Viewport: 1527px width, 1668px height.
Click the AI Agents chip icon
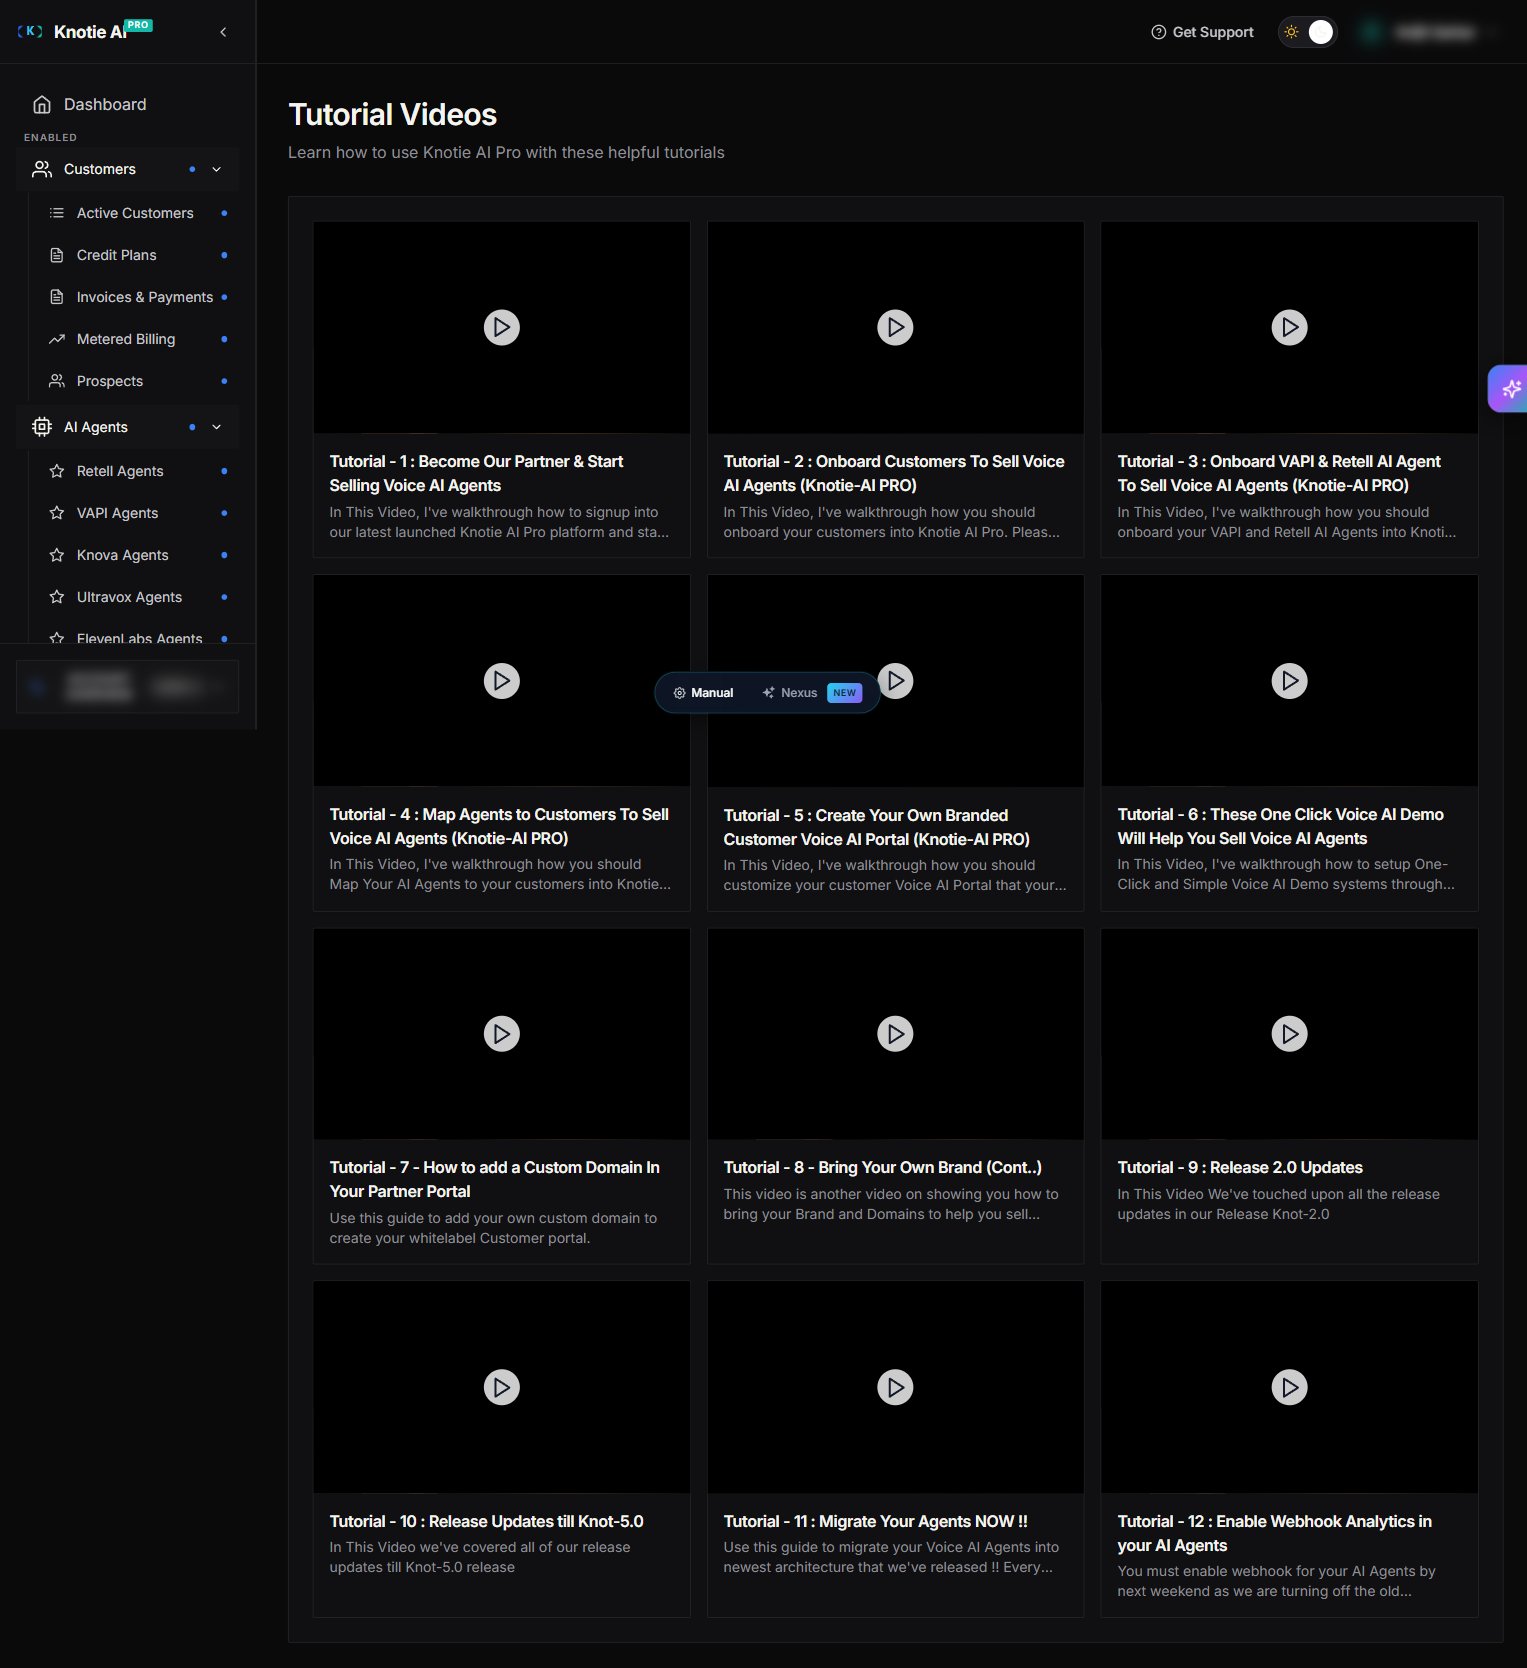[42, 427]
